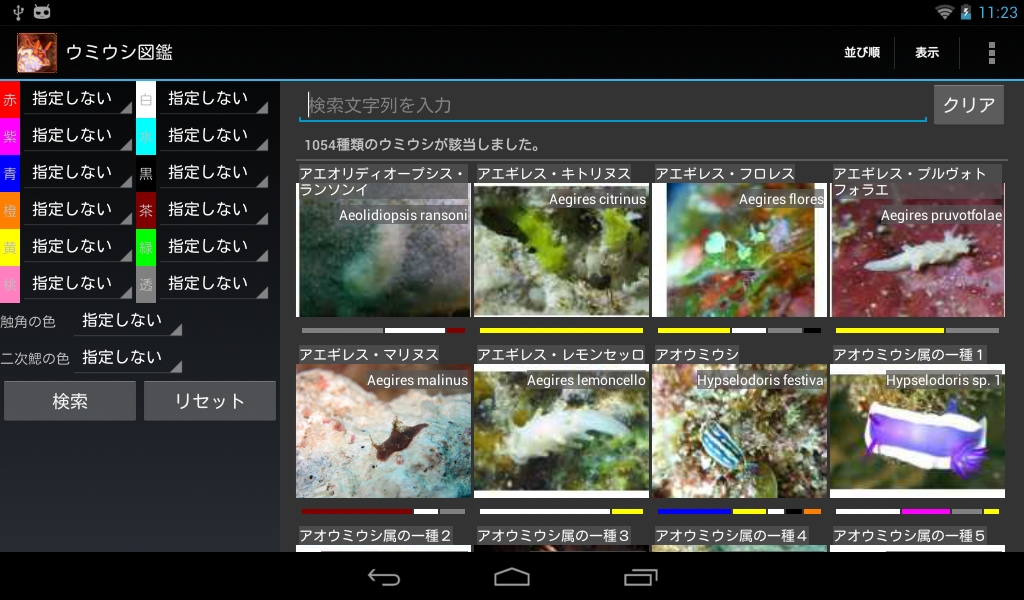This screenshot has width=1024, height=600.
Task: Tap the sea slug app logo icon
Action: click(x=37, y=52)
